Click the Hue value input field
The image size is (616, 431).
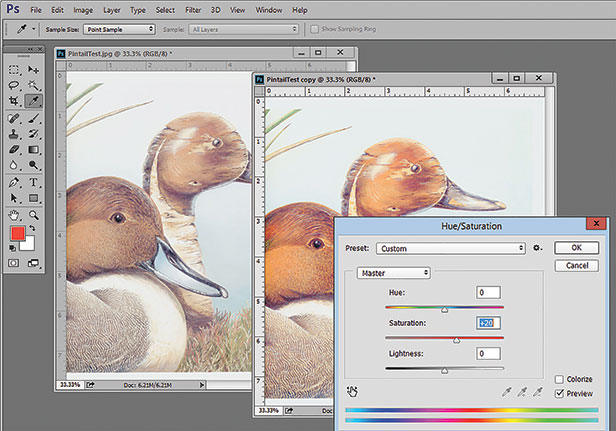488,292
